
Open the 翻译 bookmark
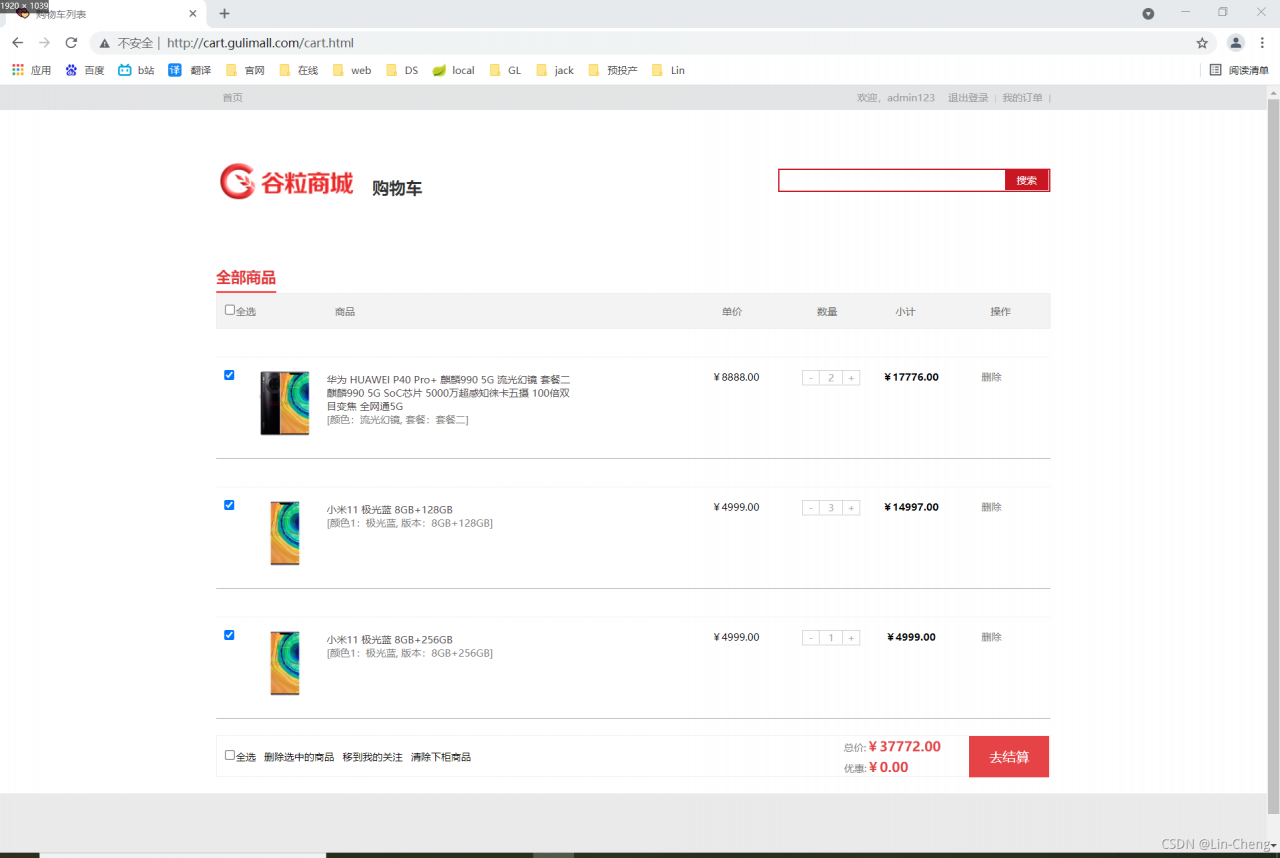(x=189, y=70)
